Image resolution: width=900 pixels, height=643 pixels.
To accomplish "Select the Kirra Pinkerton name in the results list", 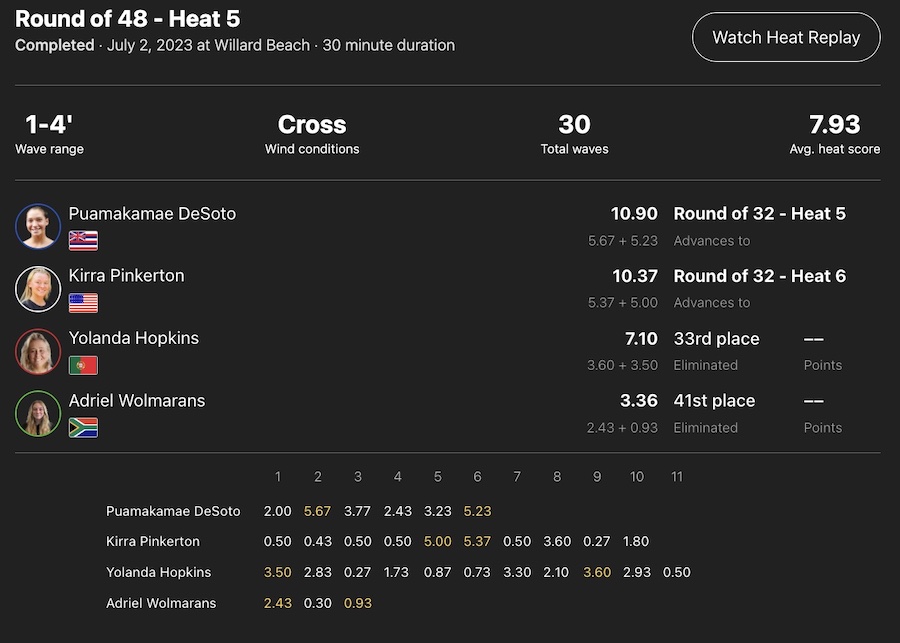I will point(126,276).
